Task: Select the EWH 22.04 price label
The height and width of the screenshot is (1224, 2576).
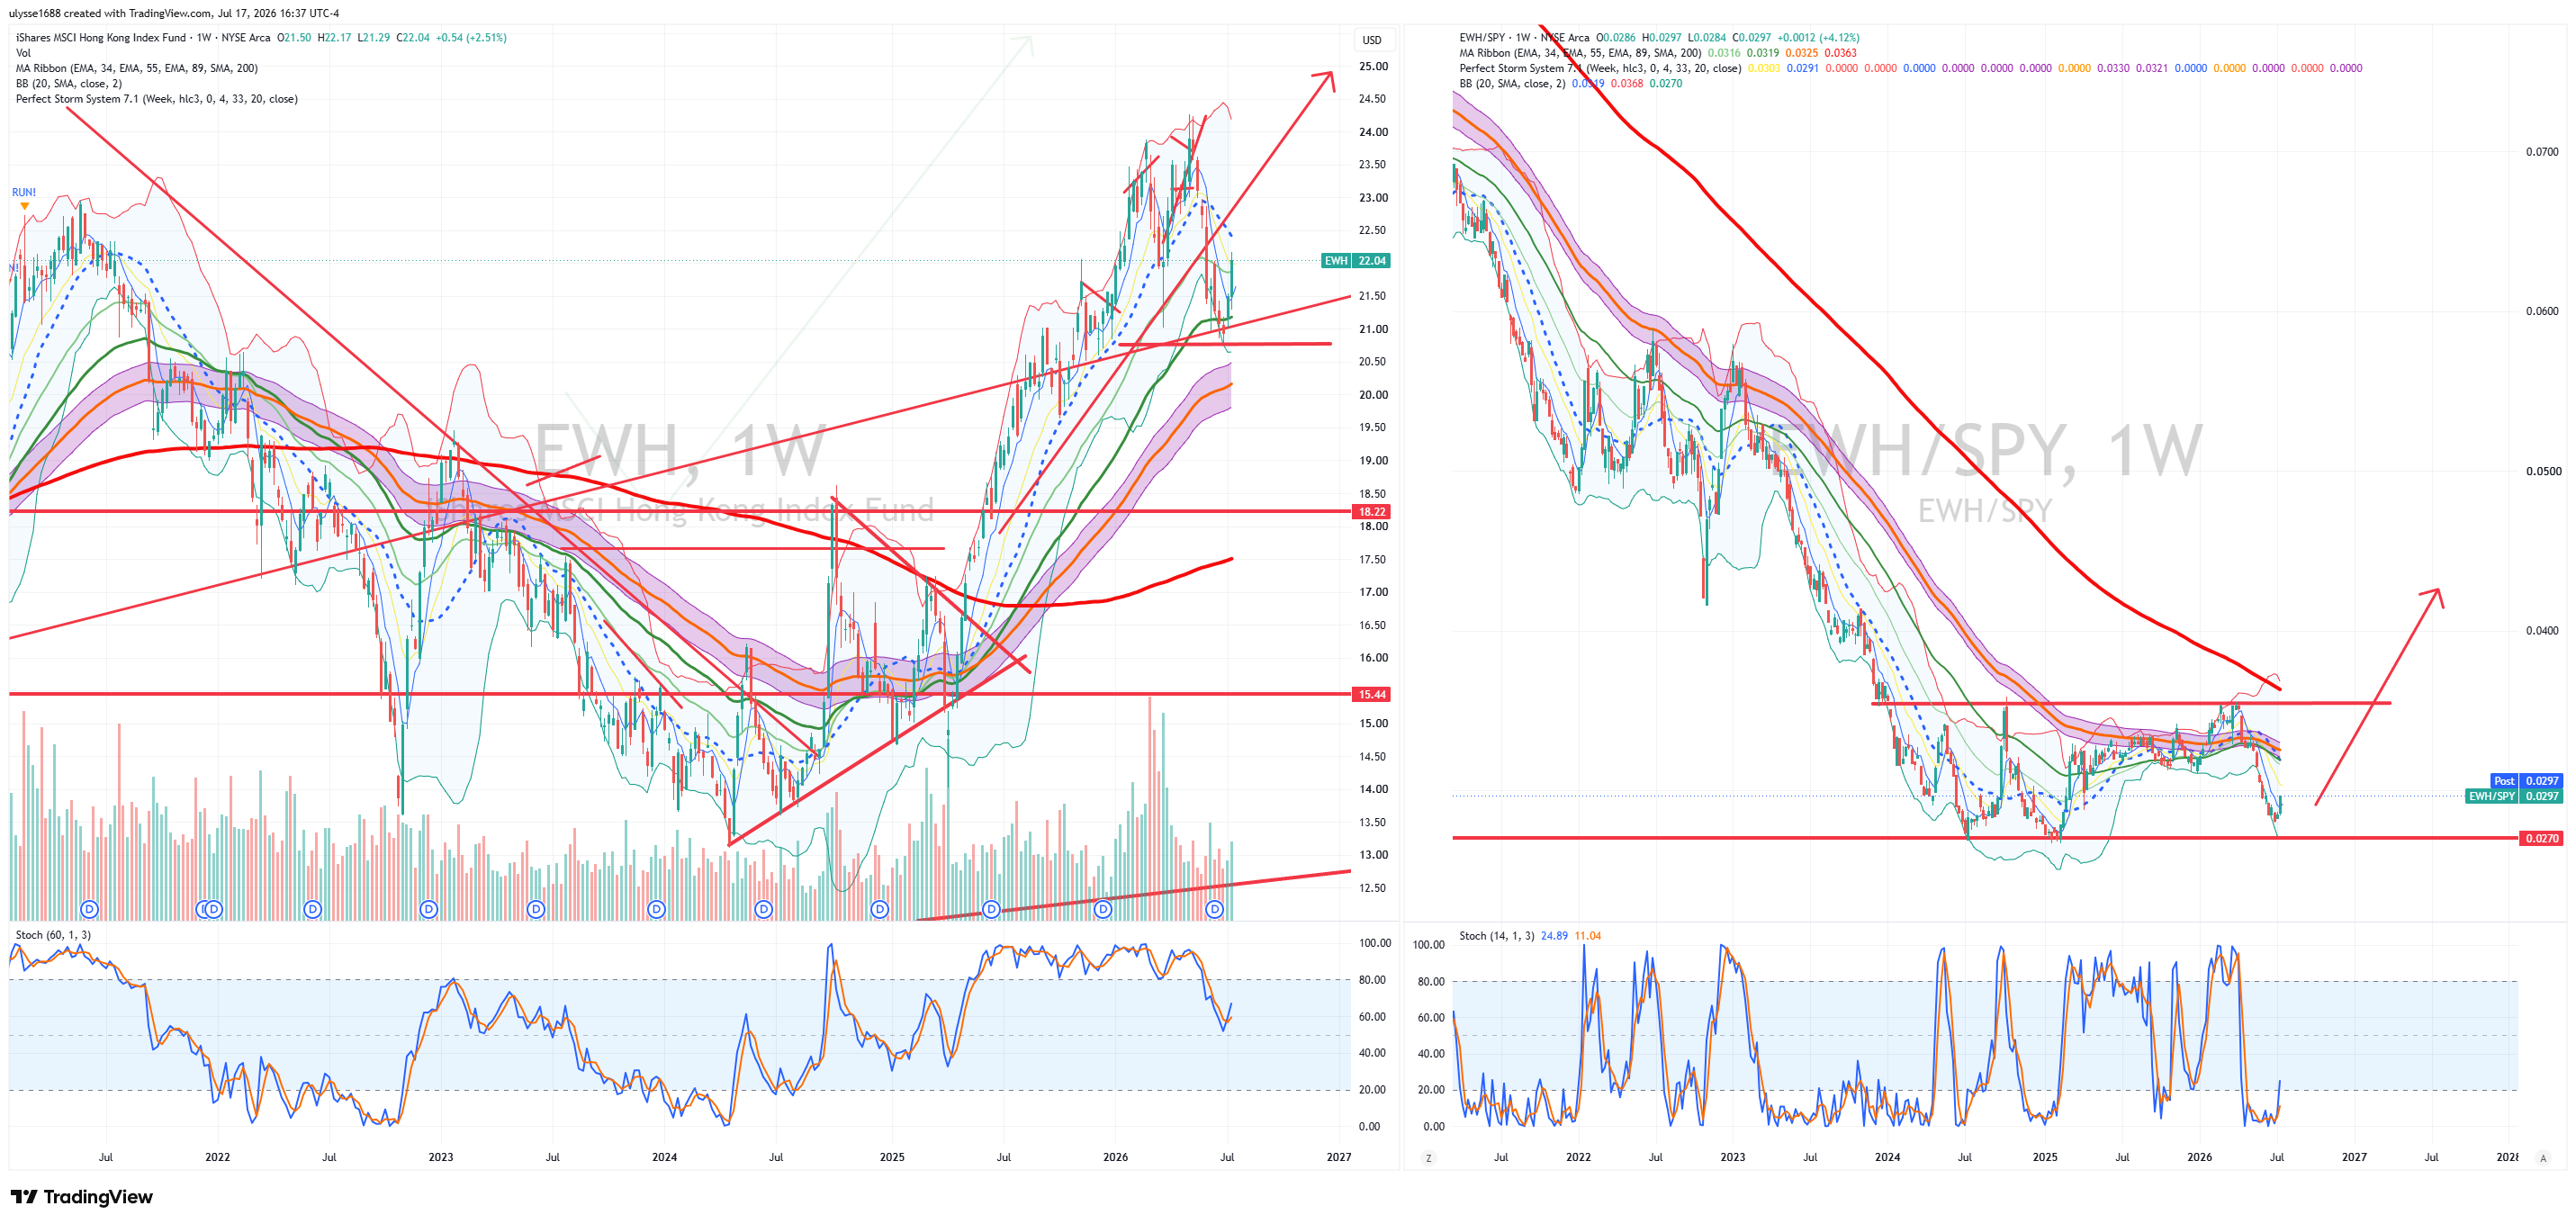Action: point(1355,261)
